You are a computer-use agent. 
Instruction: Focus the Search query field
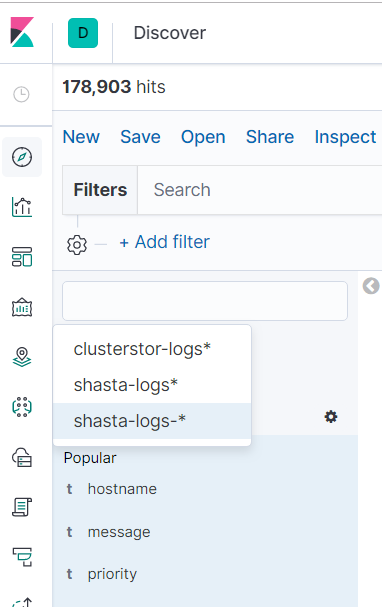260,190
